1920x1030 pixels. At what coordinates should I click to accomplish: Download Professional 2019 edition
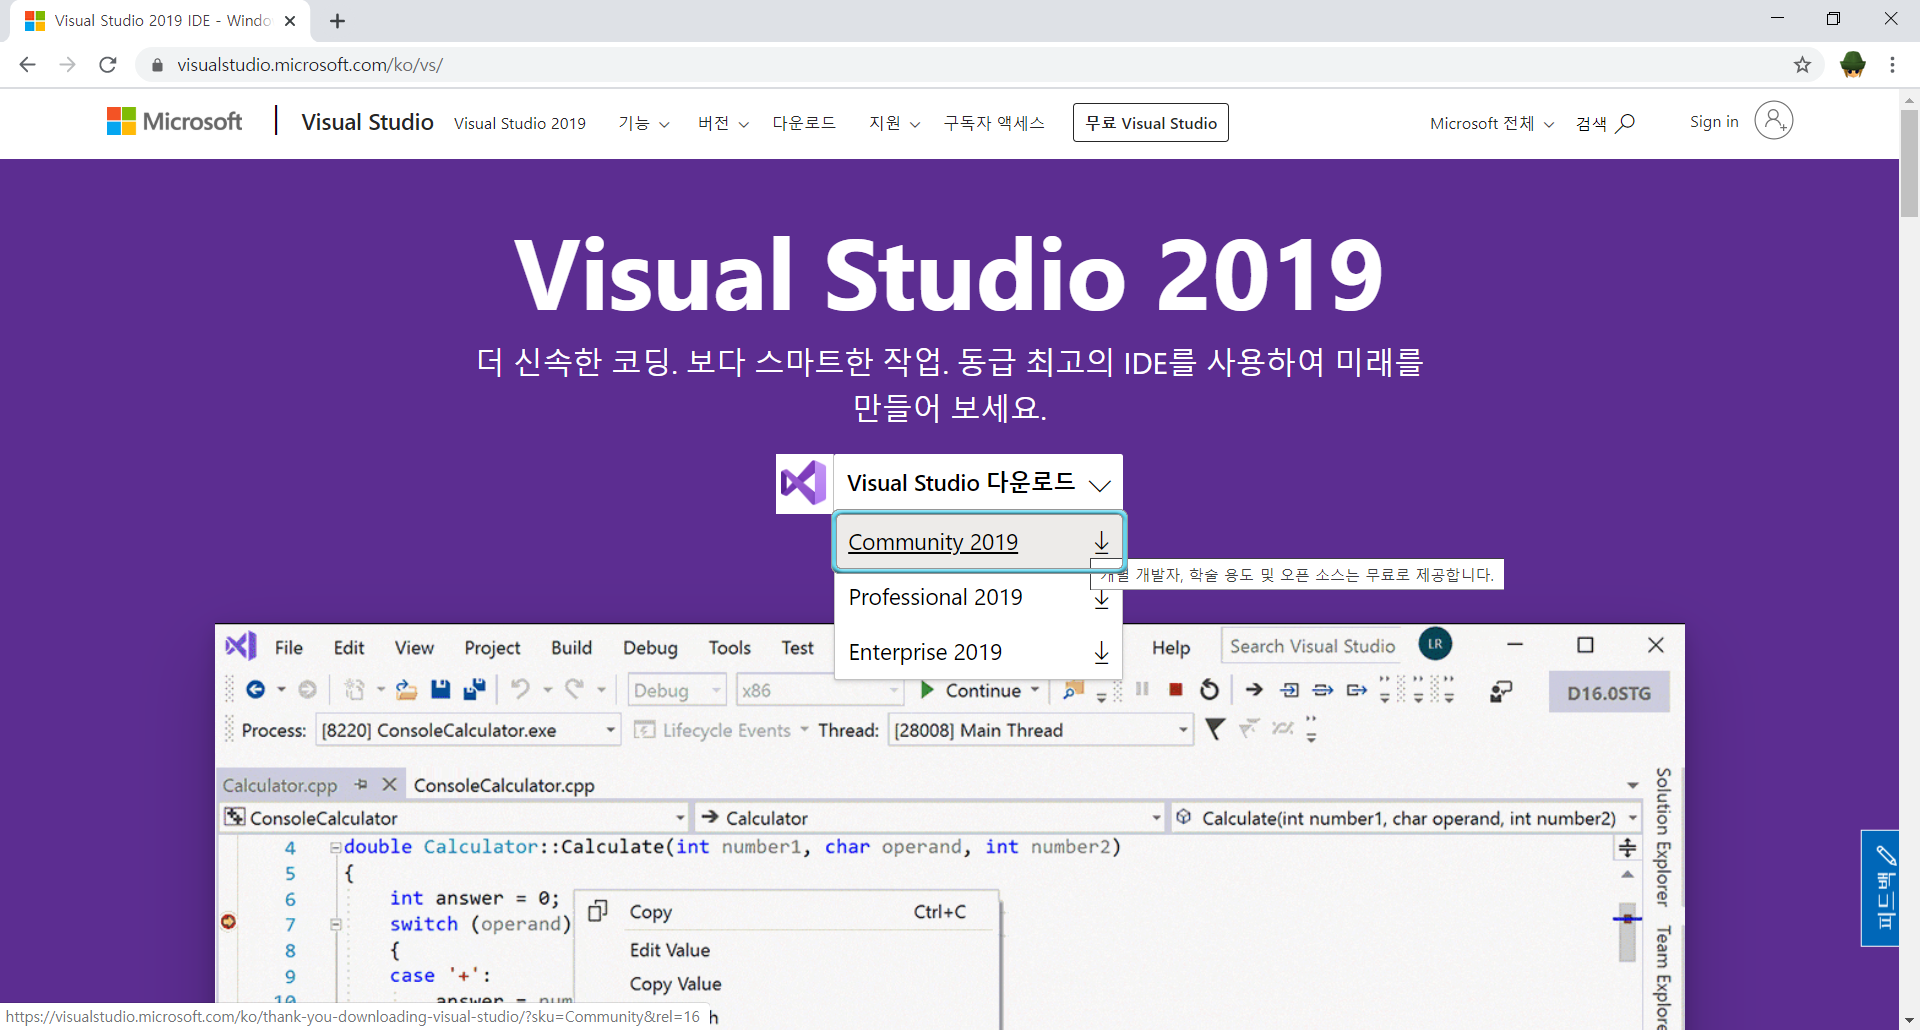coord(979,598)
